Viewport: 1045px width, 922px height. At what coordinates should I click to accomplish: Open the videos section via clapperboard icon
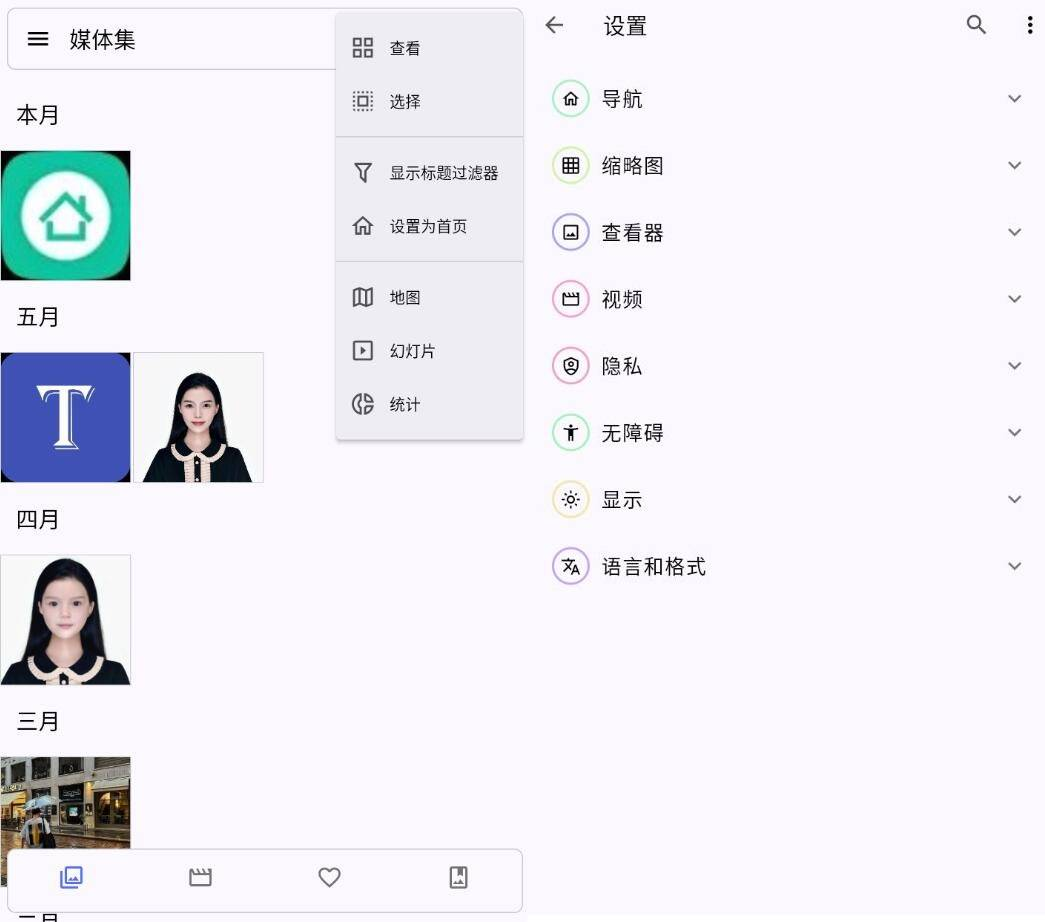point(200,877)
